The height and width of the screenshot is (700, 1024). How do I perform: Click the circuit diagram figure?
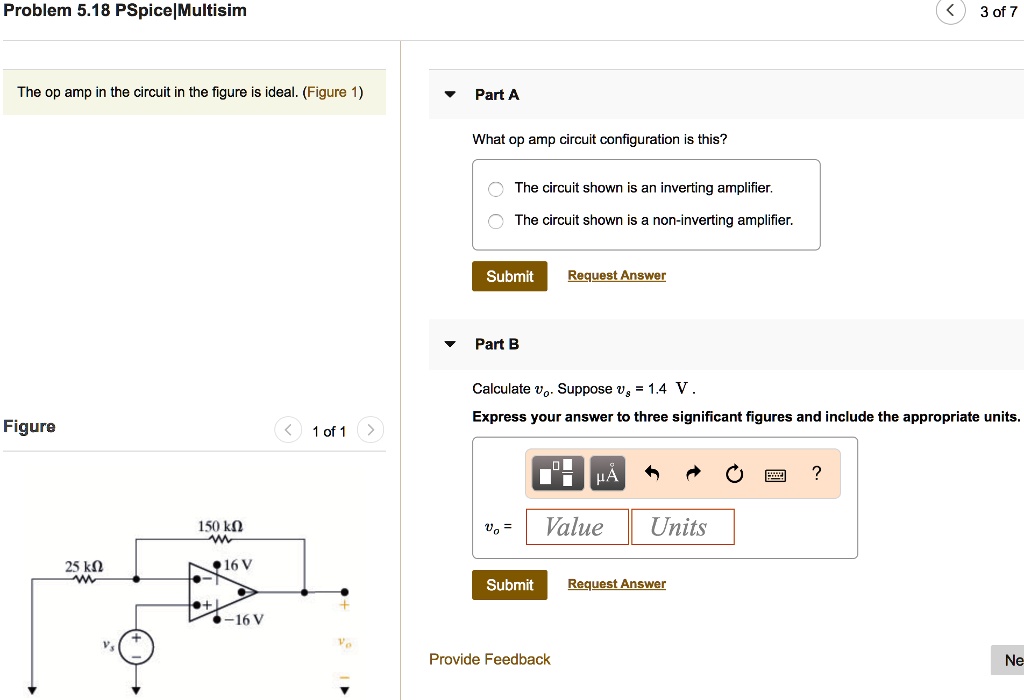coord(191,607)
